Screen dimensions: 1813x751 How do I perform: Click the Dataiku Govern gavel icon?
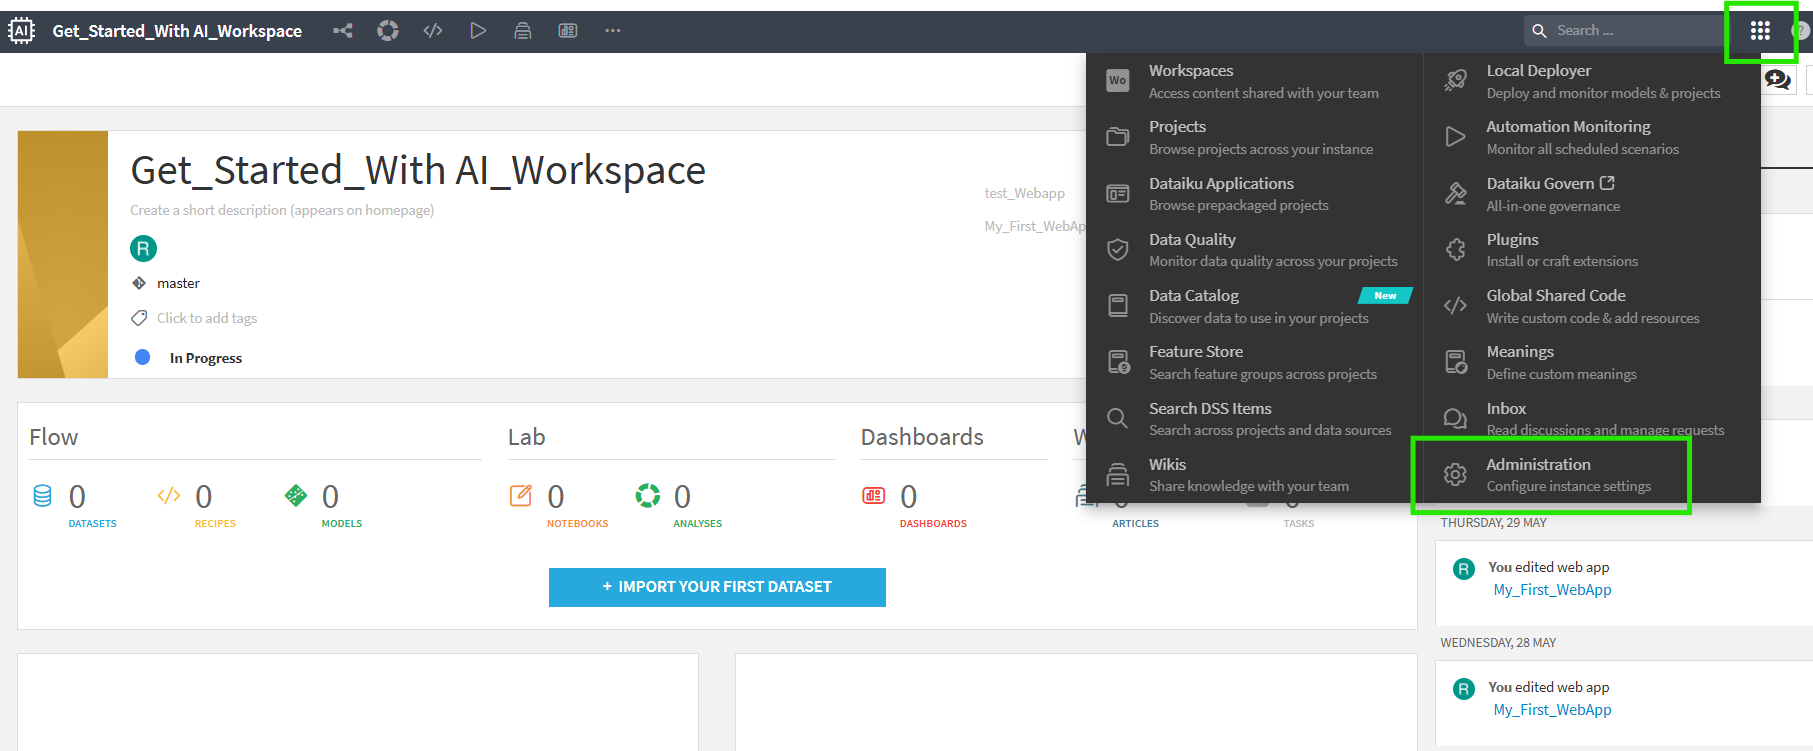(1456, 194)
